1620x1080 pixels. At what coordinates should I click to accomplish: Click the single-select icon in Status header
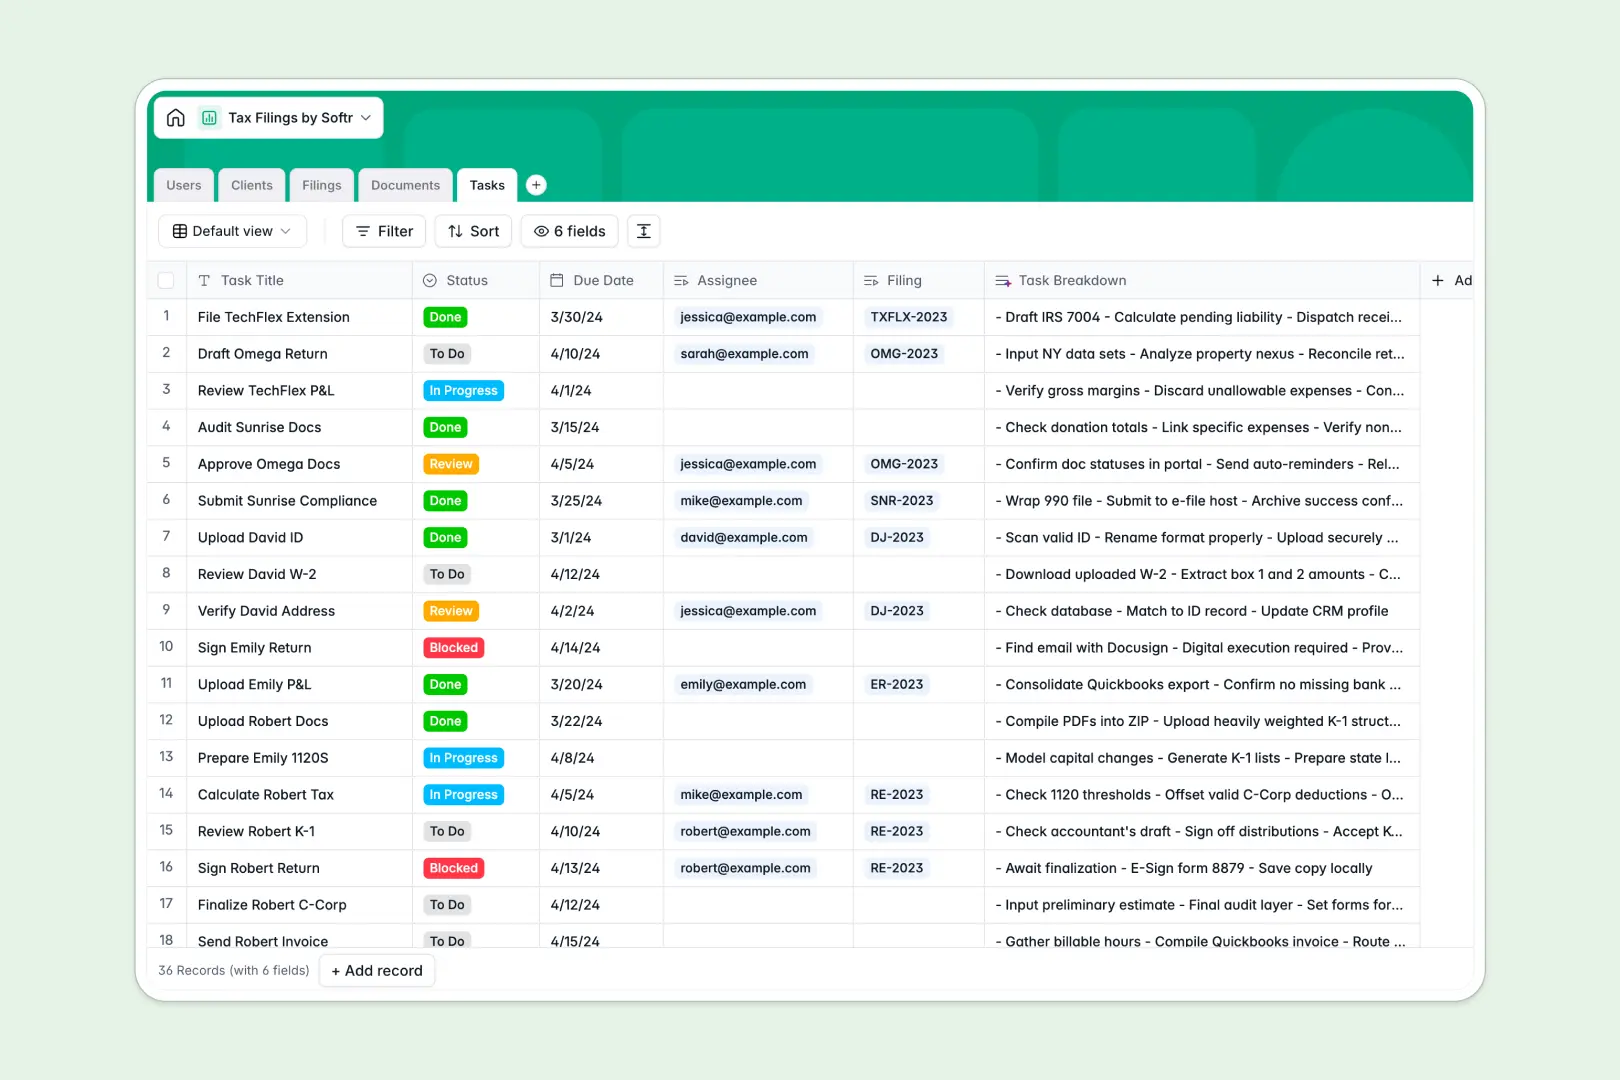point(431,280)
